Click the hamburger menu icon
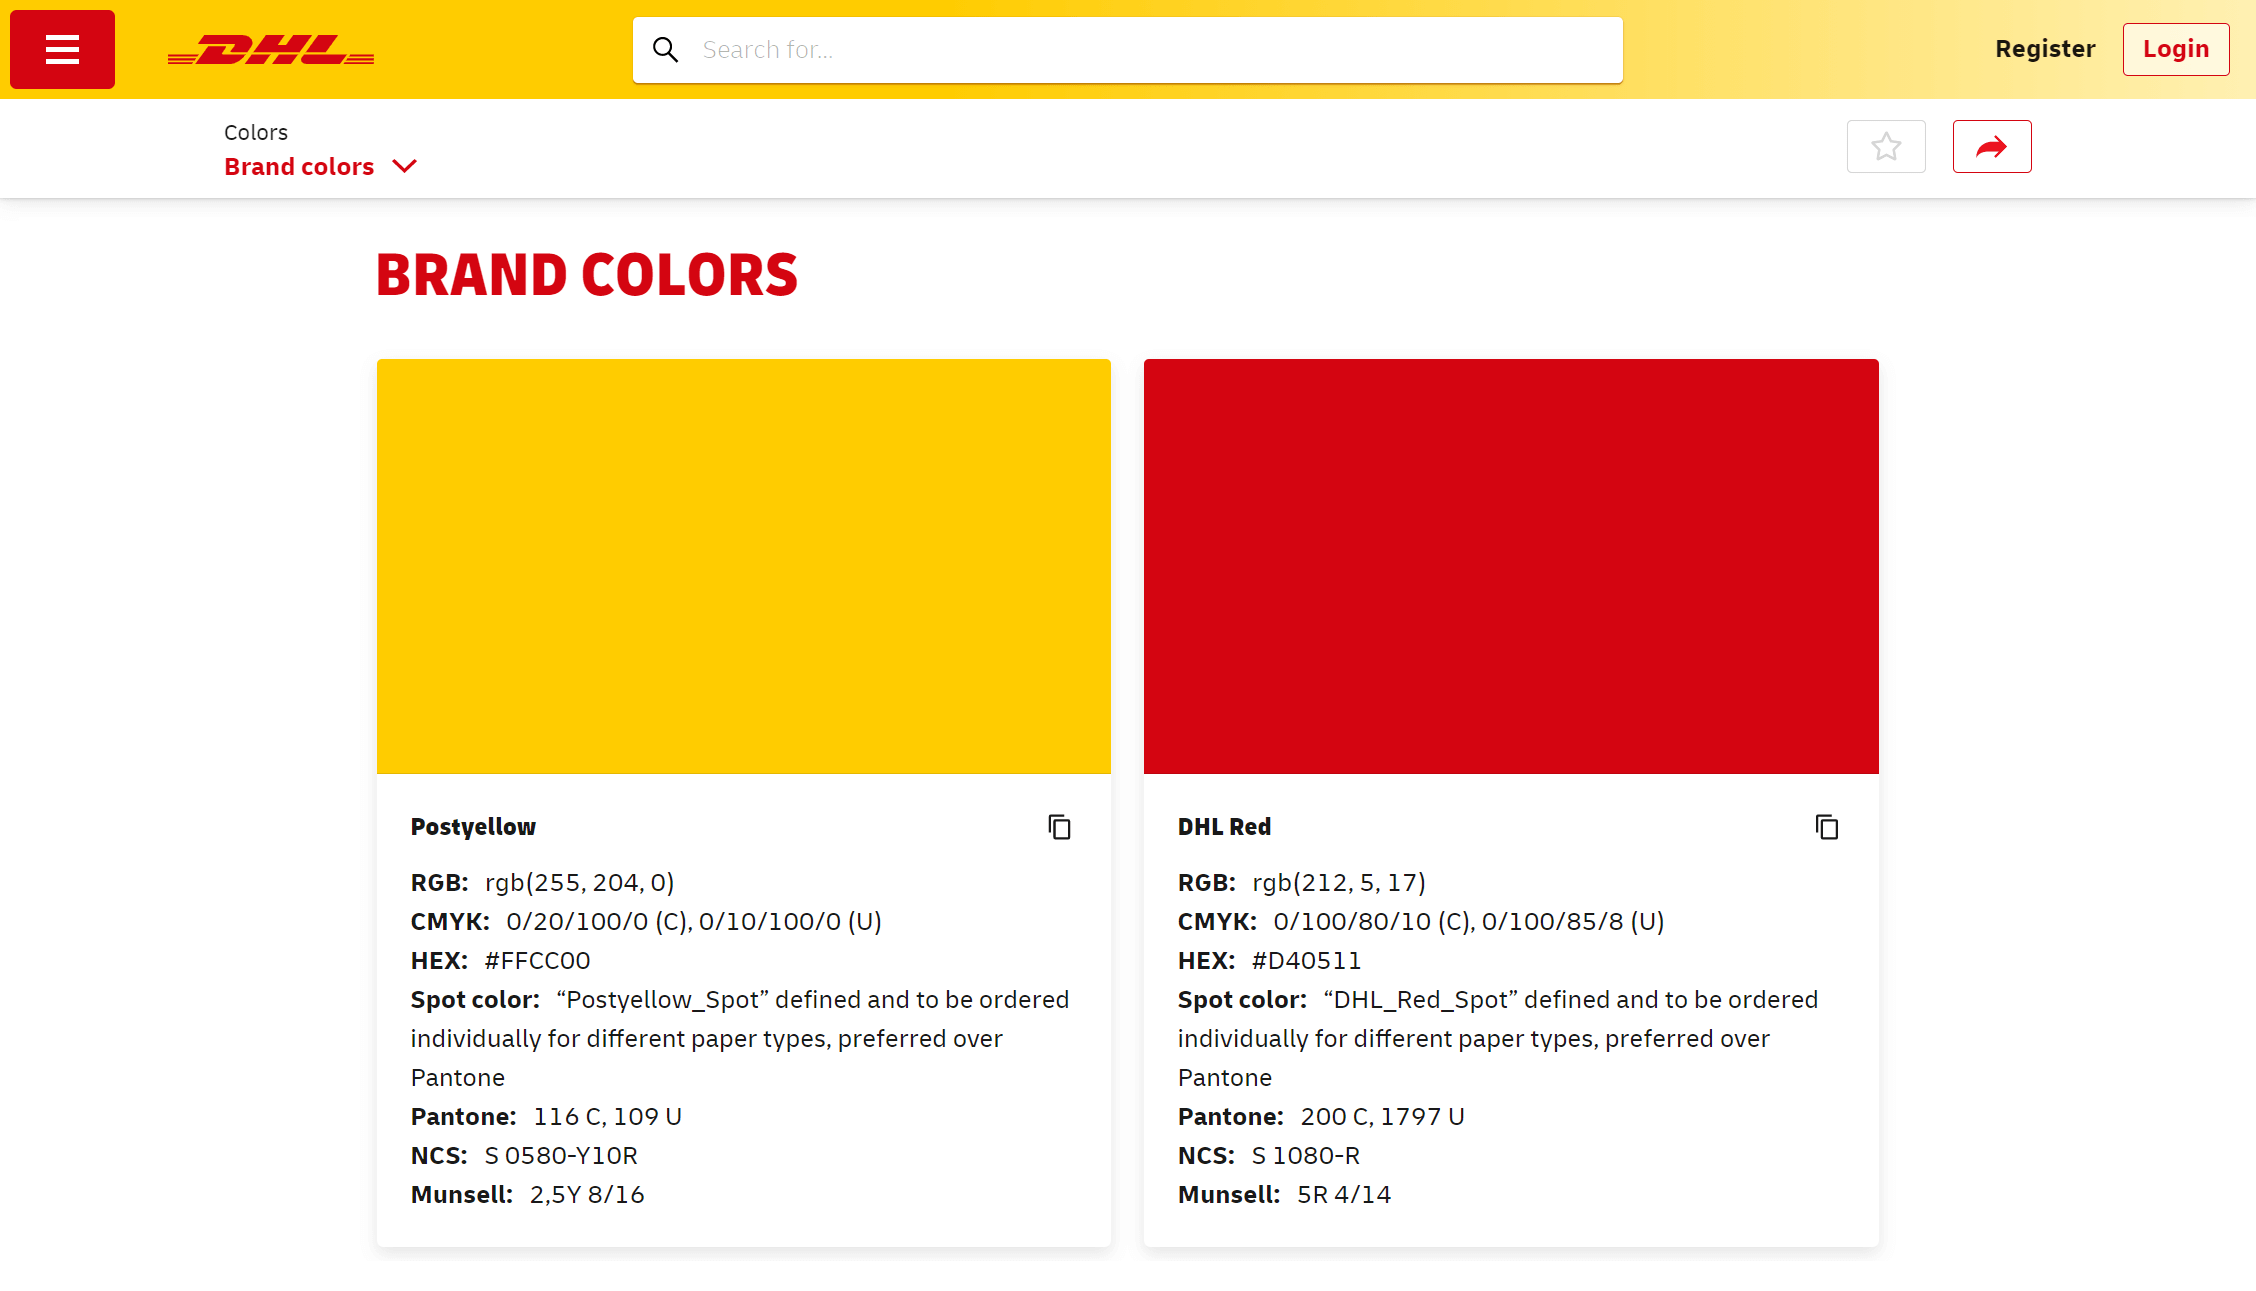The height and width of the screenshot is (1291, 2256). tap(62, 50)
